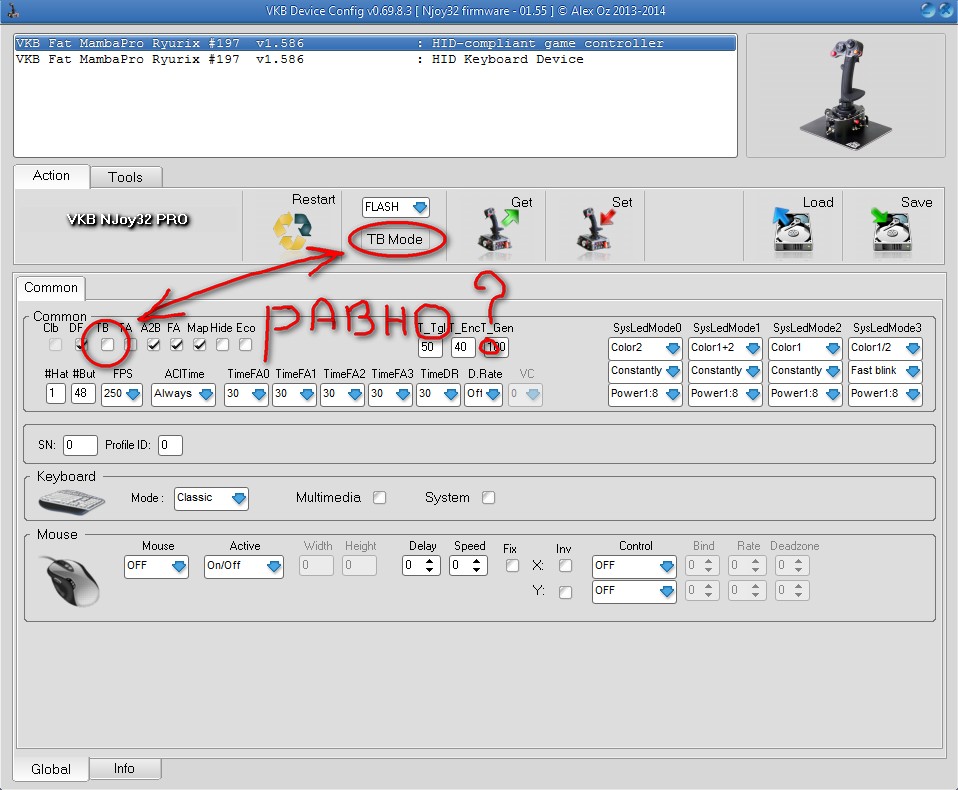
Task: Select the HID Keyboard Device row
Action: (375, 59)
